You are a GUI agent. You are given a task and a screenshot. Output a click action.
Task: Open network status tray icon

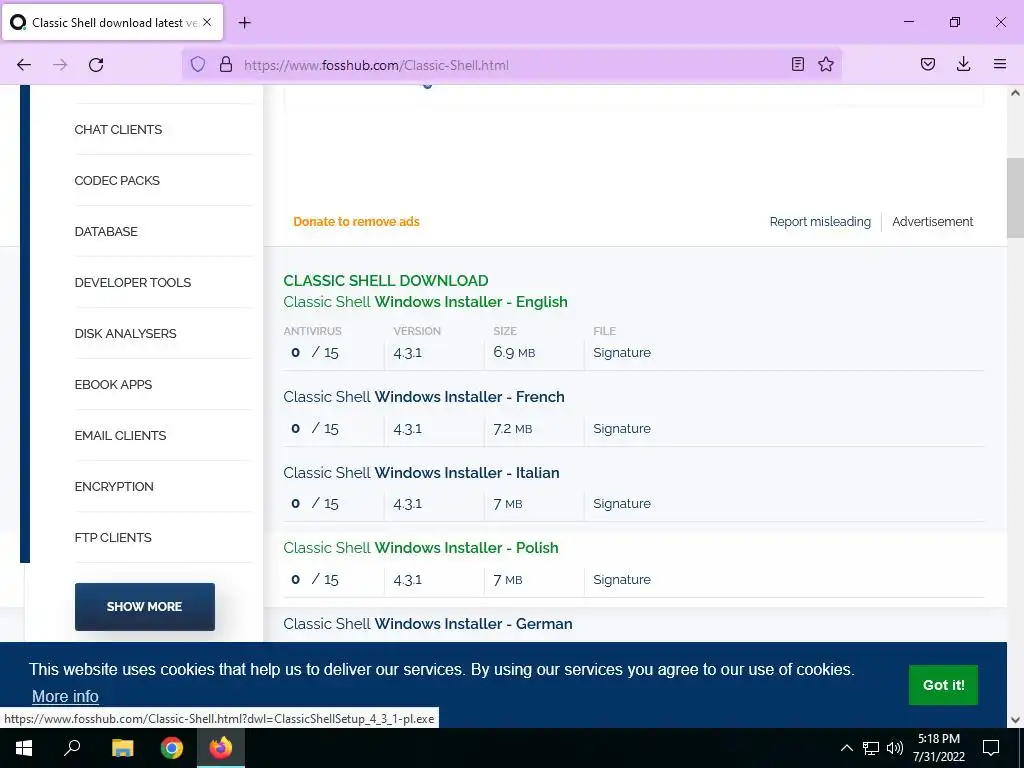coord(871,748)
